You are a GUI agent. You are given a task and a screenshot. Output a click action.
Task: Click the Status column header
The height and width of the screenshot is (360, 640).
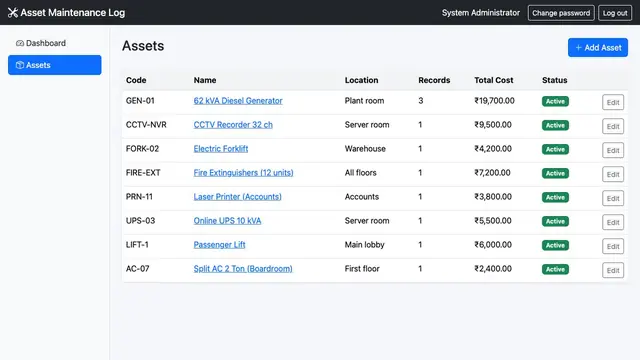(554, 80)
